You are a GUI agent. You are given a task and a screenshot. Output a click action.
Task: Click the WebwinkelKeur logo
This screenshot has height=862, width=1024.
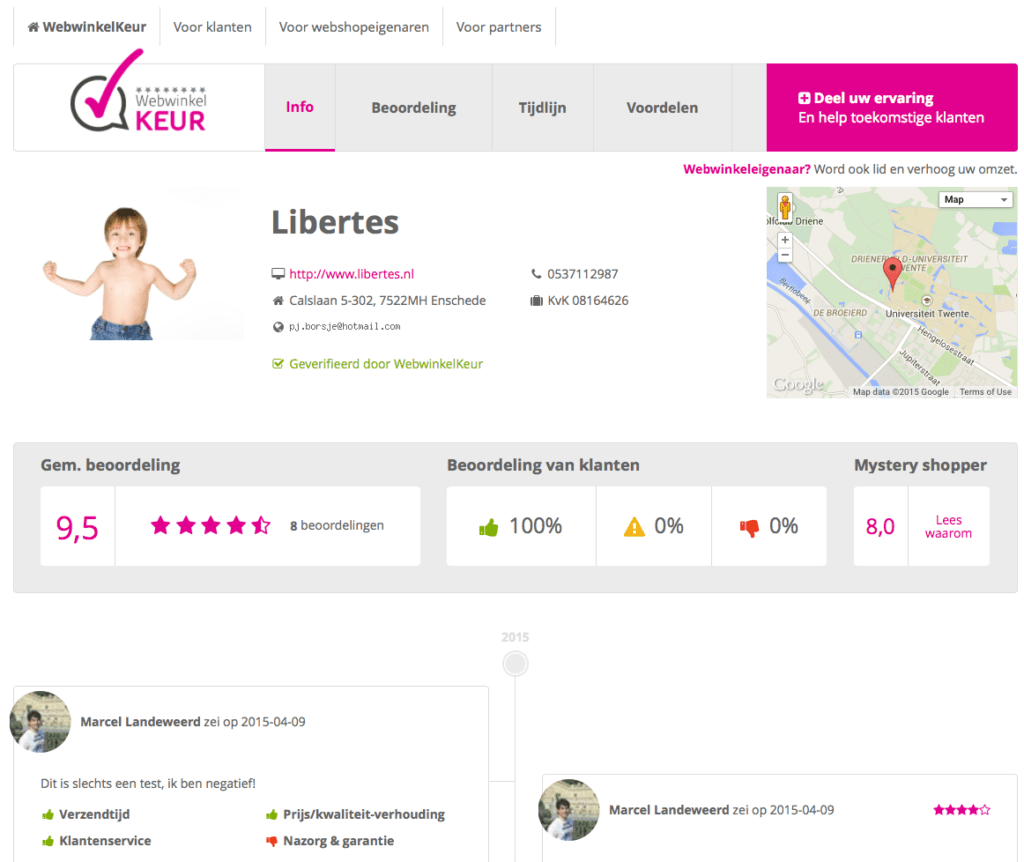[138, 106]
